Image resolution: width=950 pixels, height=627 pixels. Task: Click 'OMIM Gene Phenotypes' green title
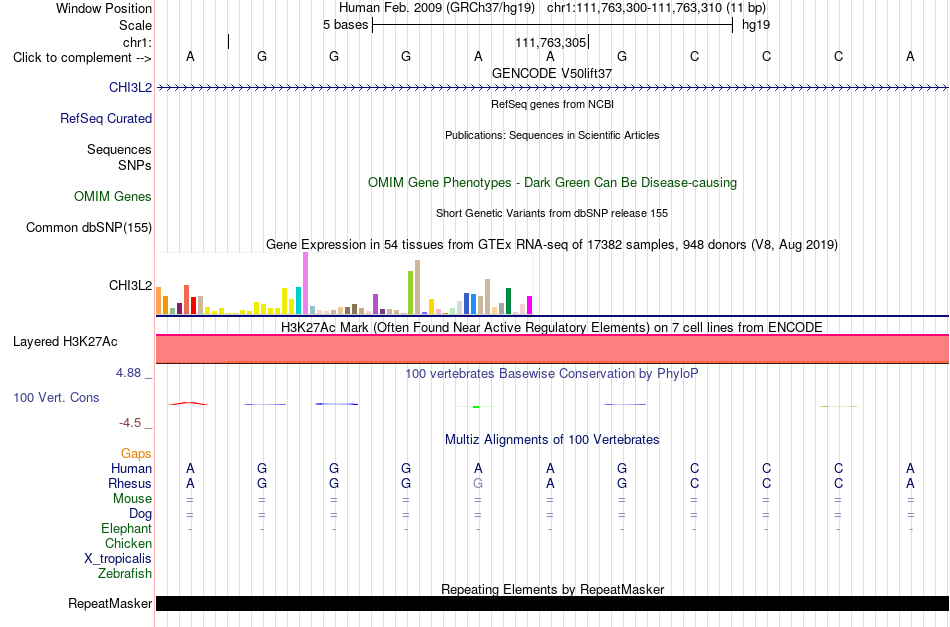pos(552,182)
